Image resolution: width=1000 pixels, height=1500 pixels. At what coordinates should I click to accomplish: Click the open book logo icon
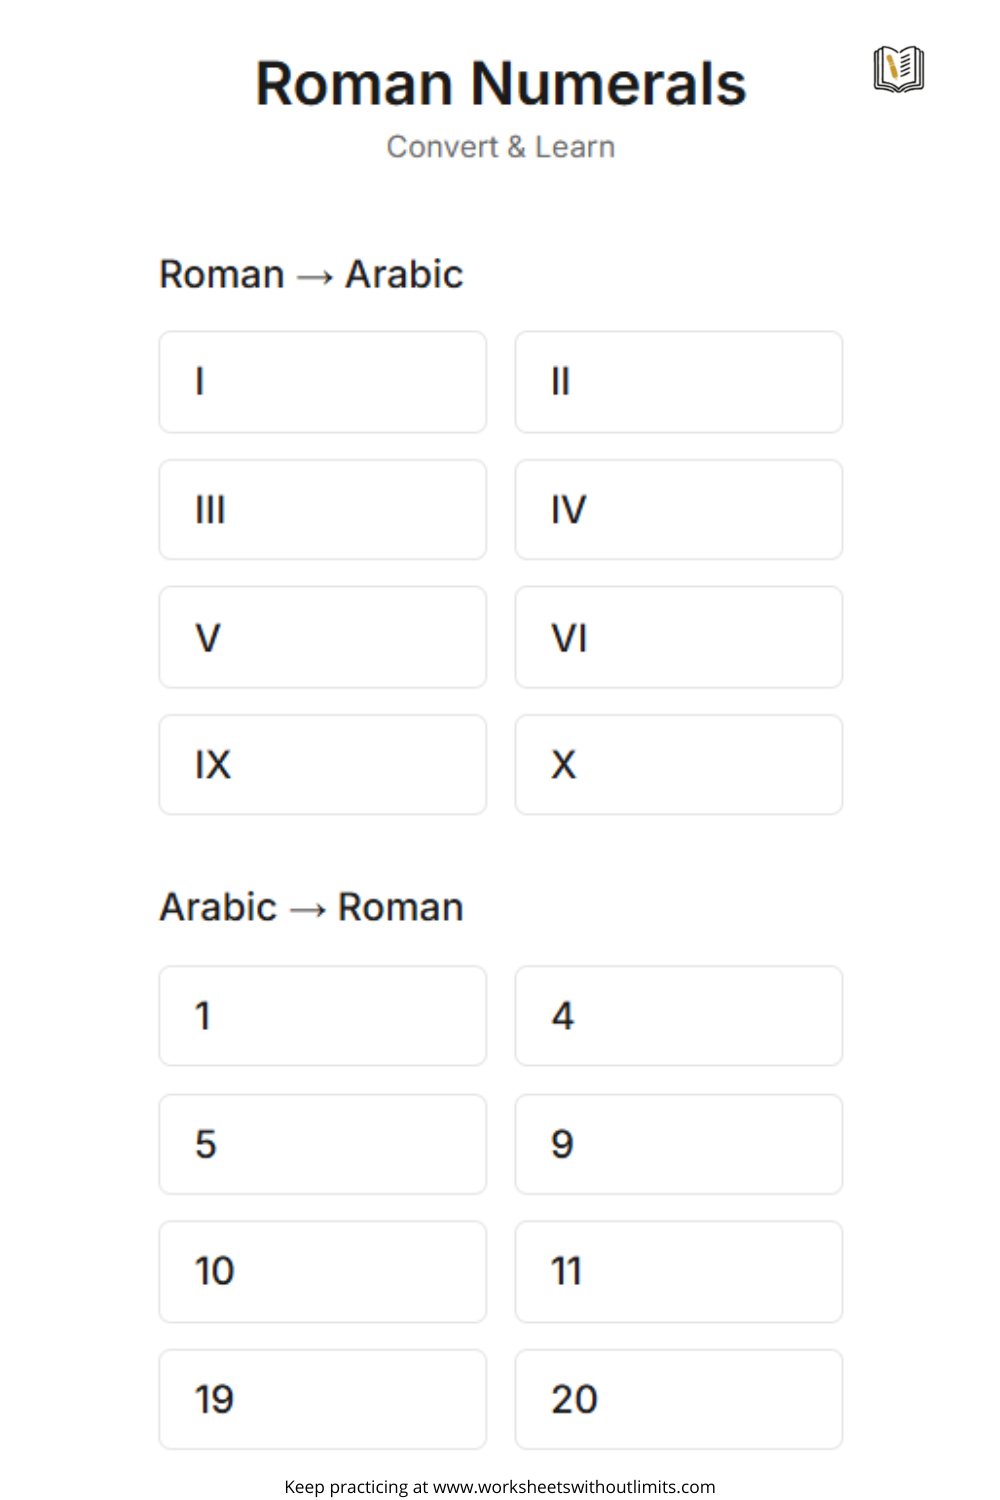898,69
